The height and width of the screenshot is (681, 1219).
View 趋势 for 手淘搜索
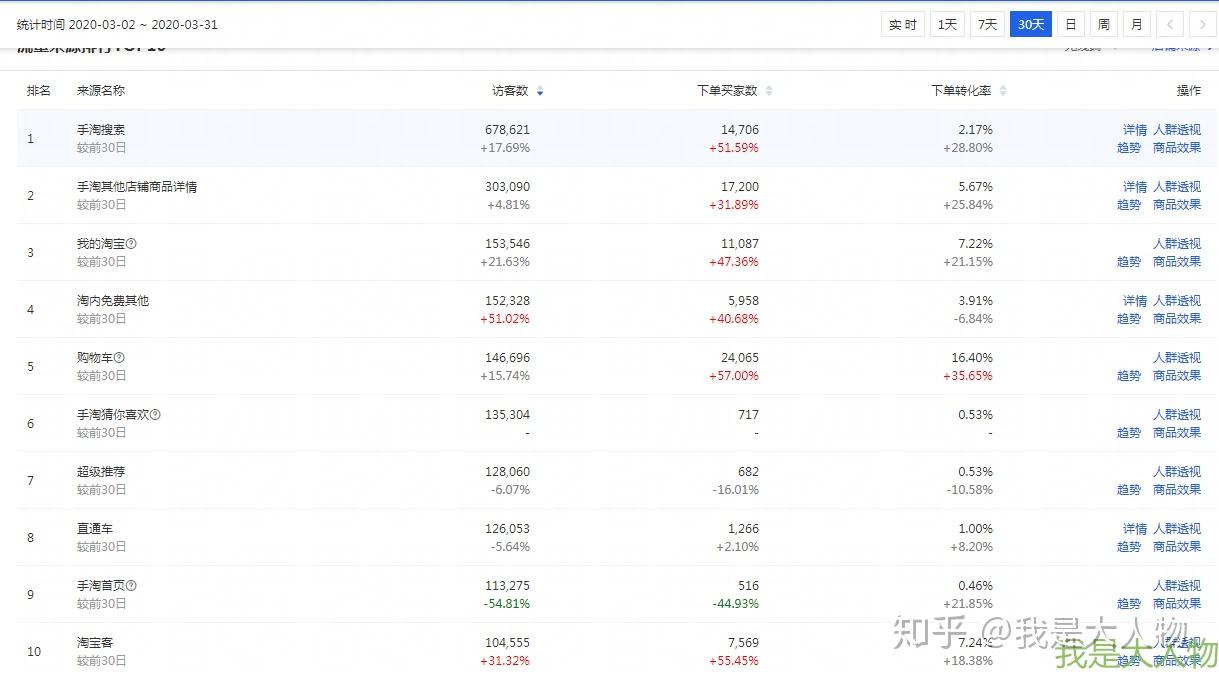tap(1129, 148)
